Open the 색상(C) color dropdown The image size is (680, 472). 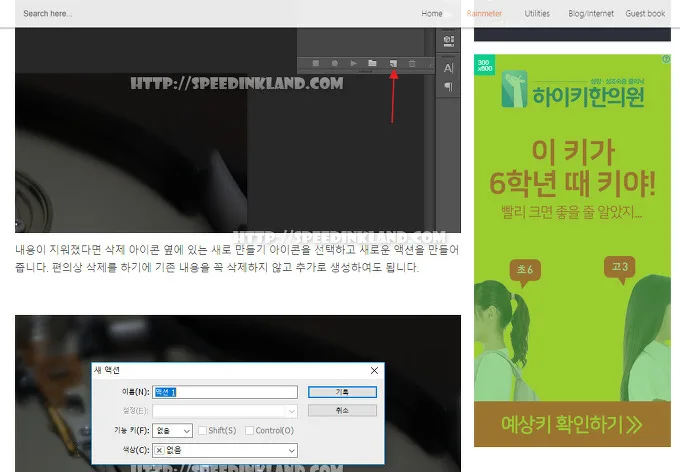225,450
